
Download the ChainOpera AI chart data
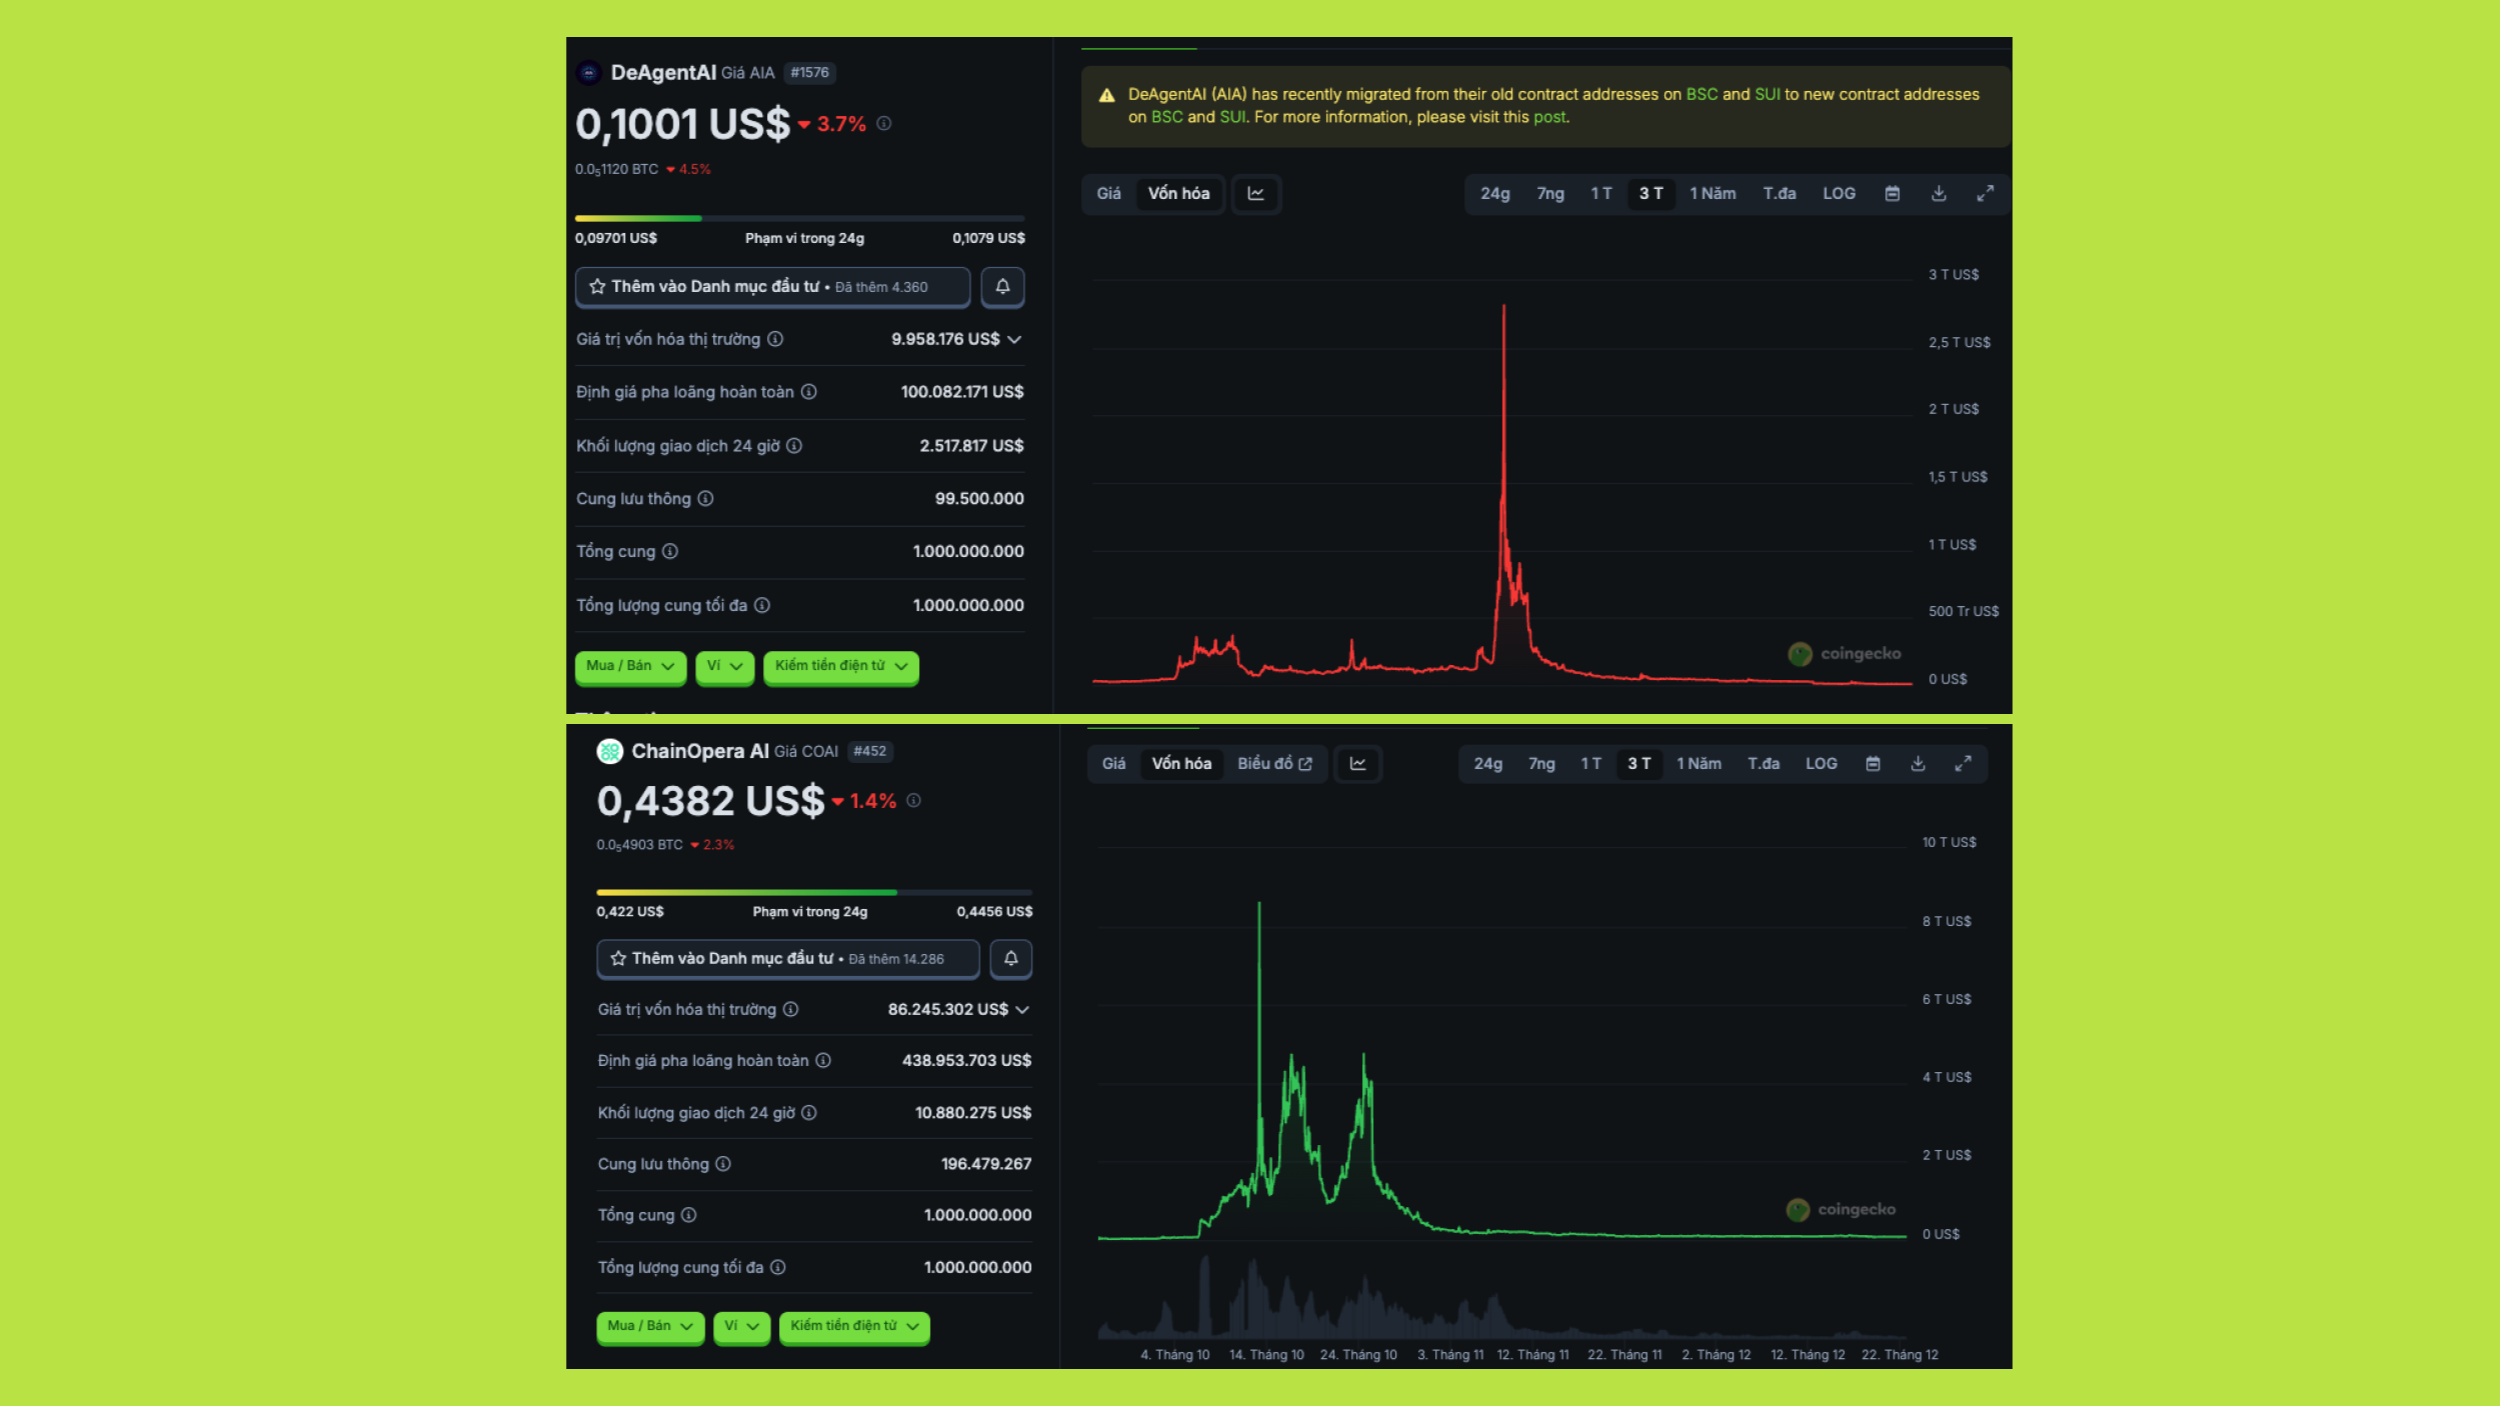[x=1918, y=764]
